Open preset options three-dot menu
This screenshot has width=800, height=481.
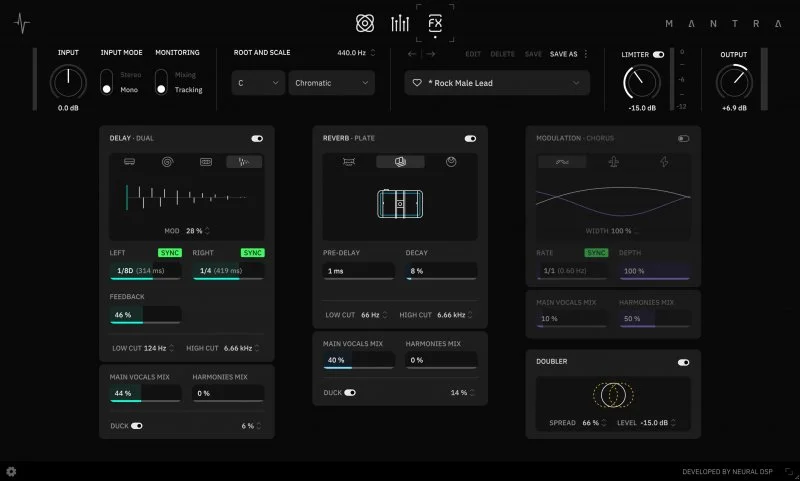[x=586, y=54]
